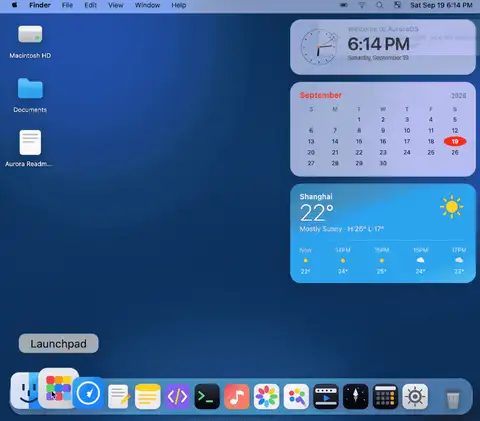Image resolution: width=480 pixels, height=421 pixels.
Task: Click the Finder face icon in dock
Action: coord(25,391)
